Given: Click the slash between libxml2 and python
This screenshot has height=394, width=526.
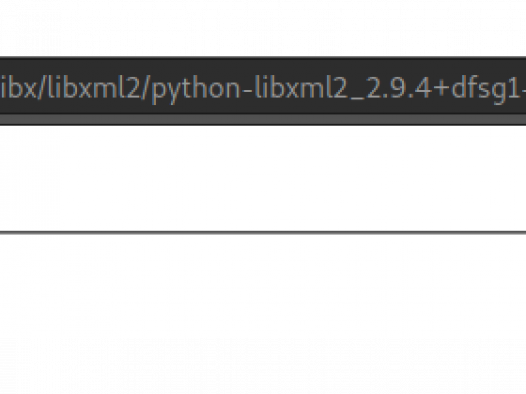Looking at the screenshot, I should tap(145, 89).
